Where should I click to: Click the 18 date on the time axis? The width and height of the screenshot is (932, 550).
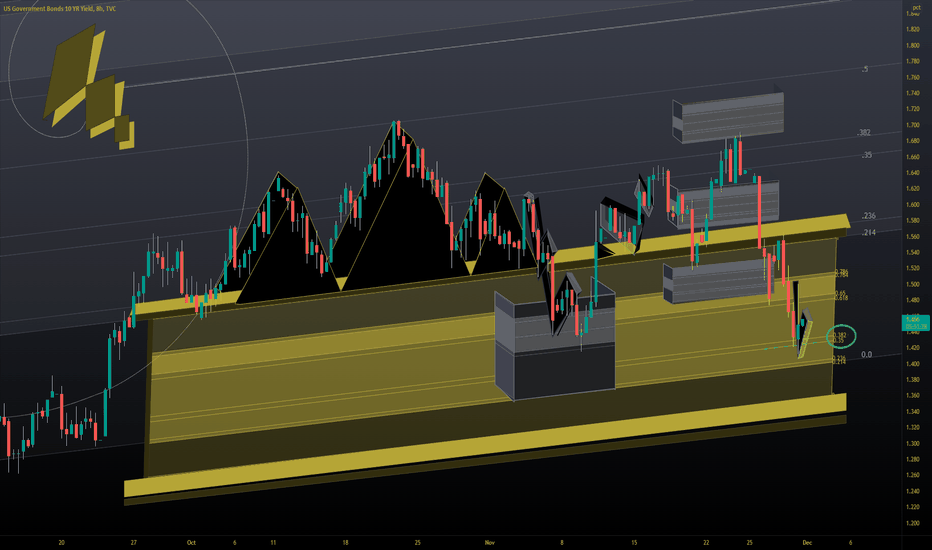coord(345,542)
